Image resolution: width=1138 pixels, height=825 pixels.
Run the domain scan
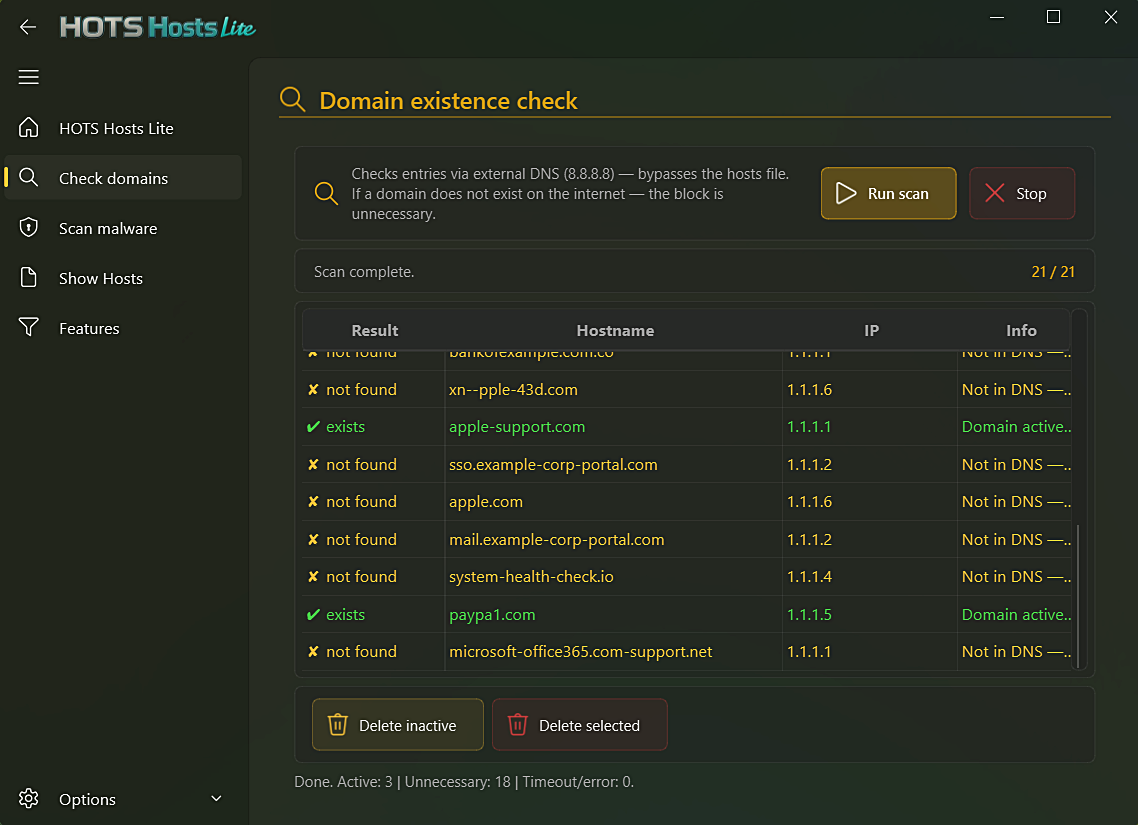[888, 193]
